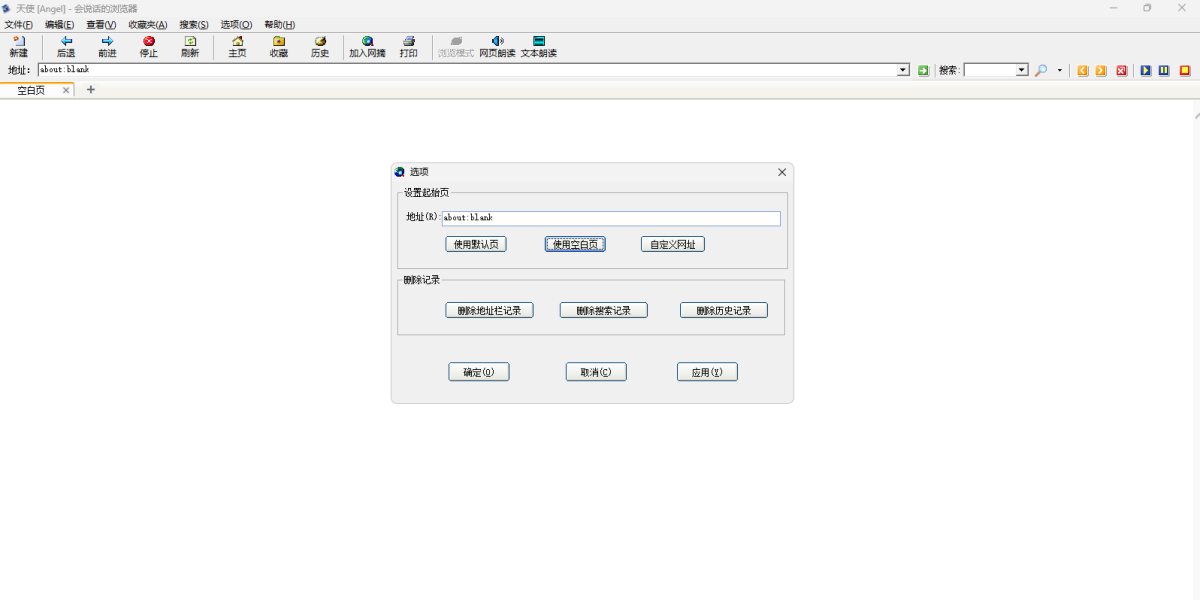The width and height of the screenshot is (1200, 600).
Task: Add a new tab with plus button
Action: tap(91, 90)
